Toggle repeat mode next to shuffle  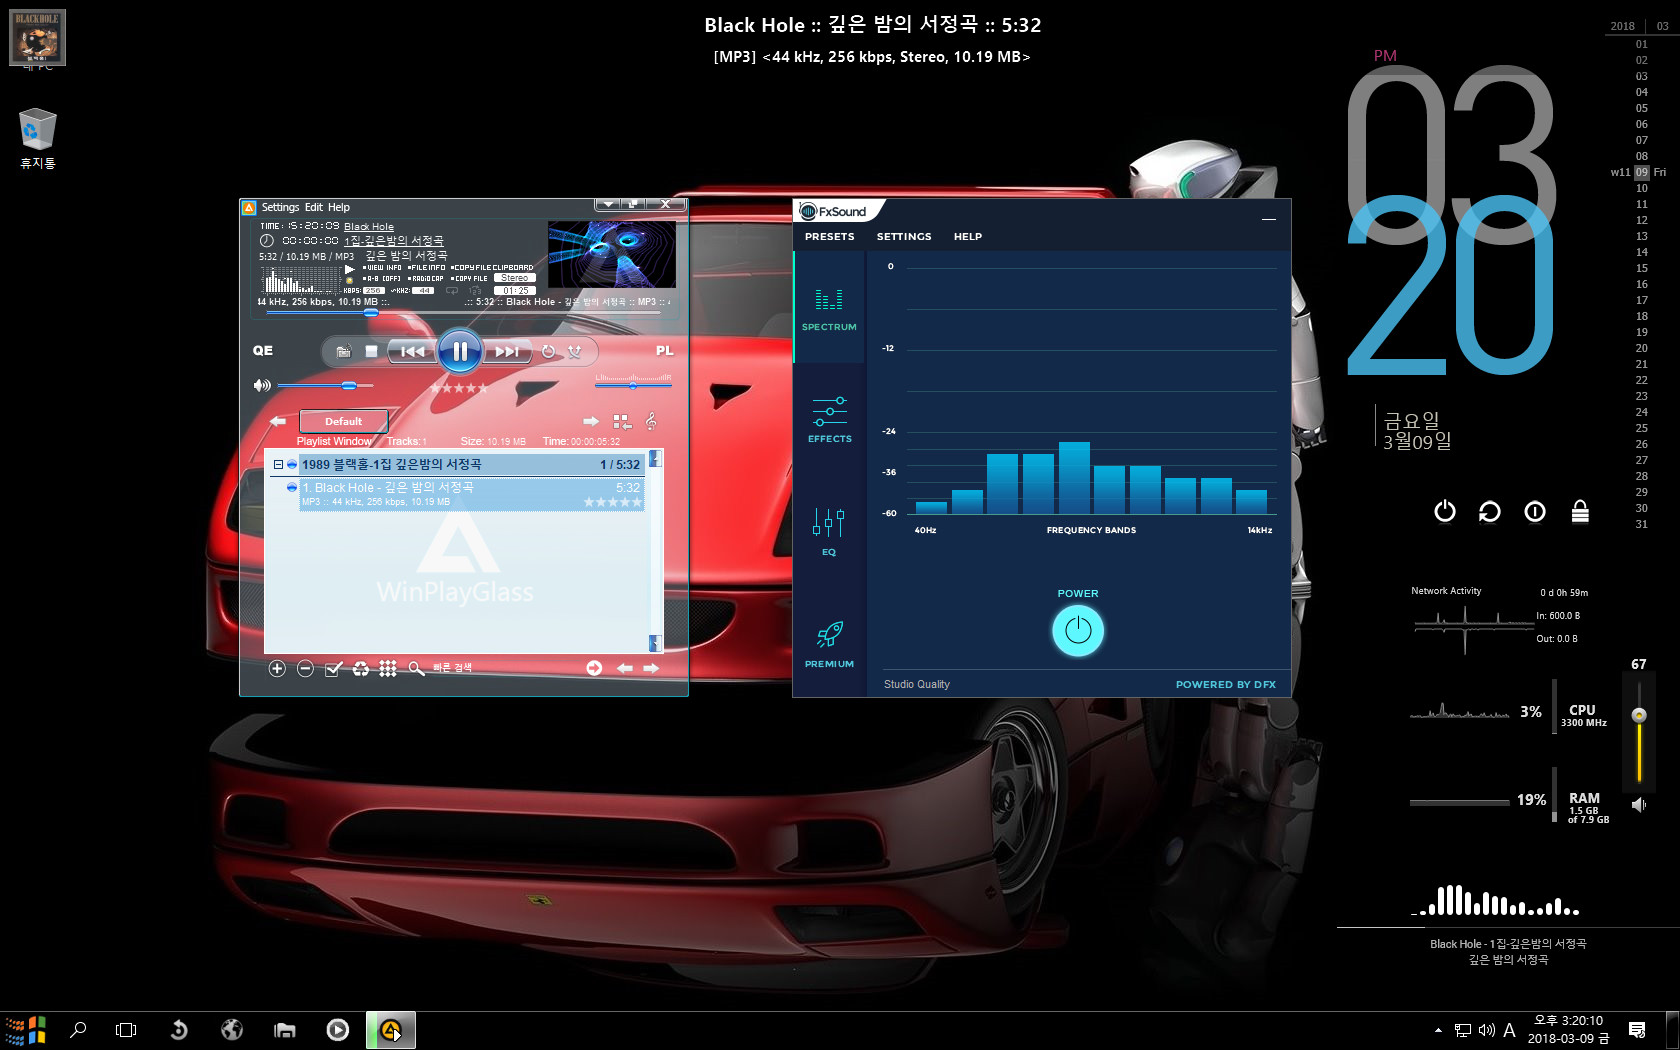point(548,351)
